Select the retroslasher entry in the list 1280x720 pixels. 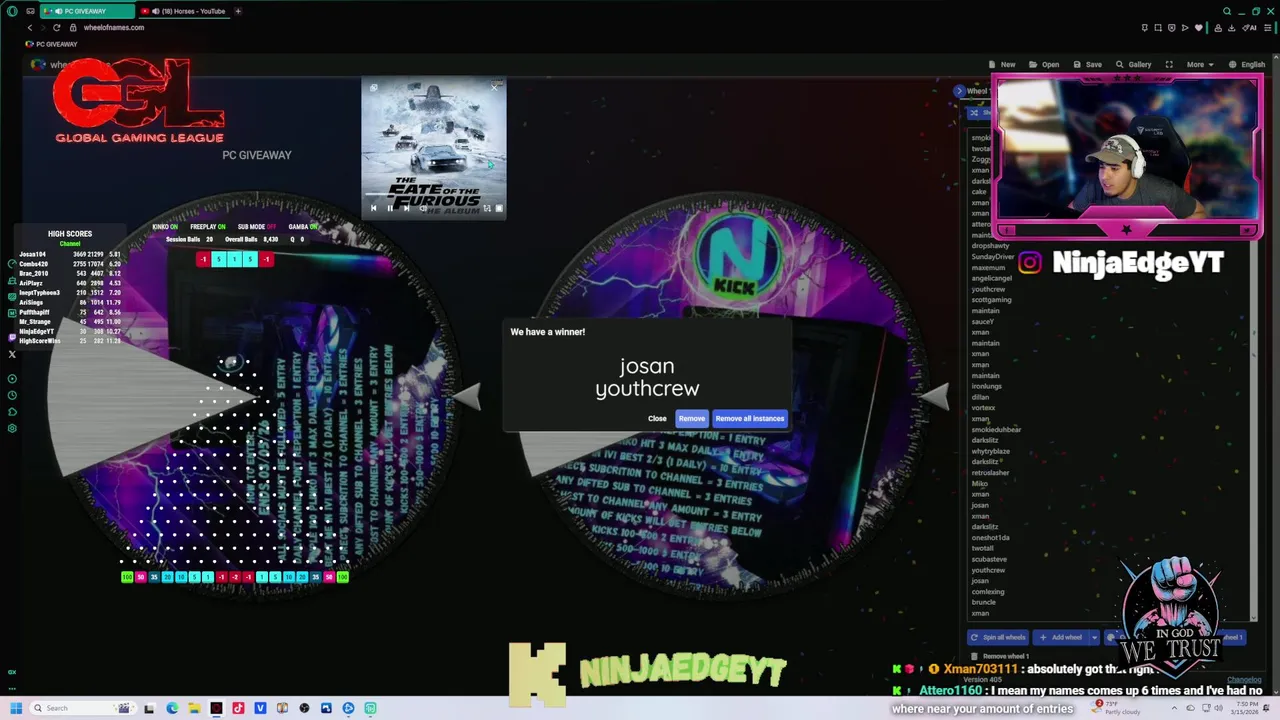pos(990,473)
